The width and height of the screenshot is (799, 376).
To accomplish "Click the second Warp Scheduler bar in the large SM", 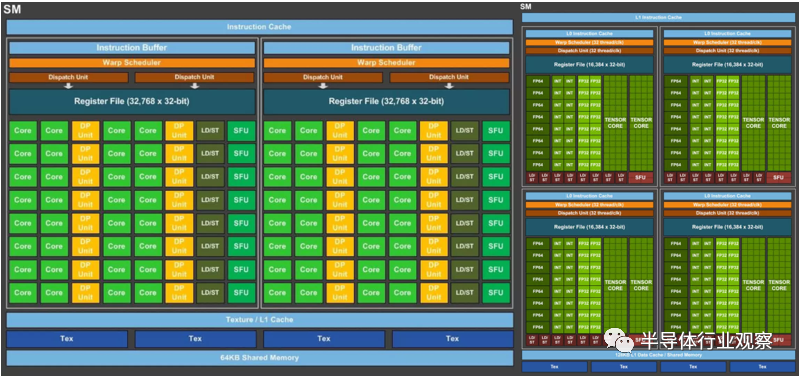I will click(386, 63).
